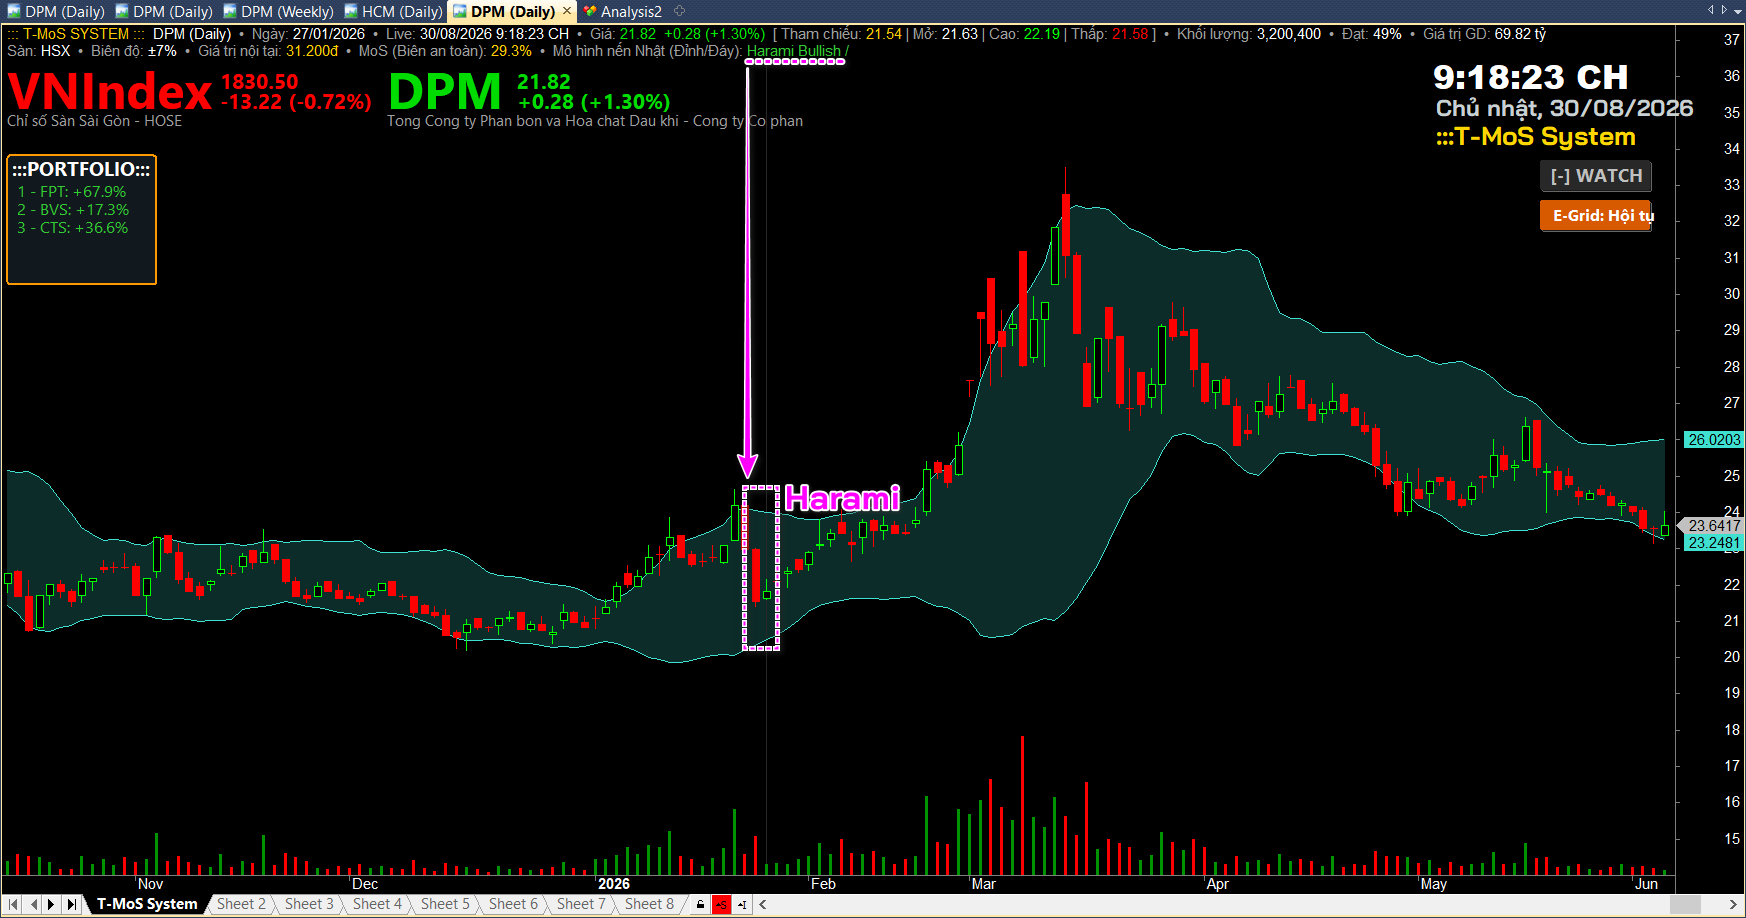The width and height of the screenshot is (1746, 918).
Task: Select the T-MoS System sheet tab
Action: [147, 904]
